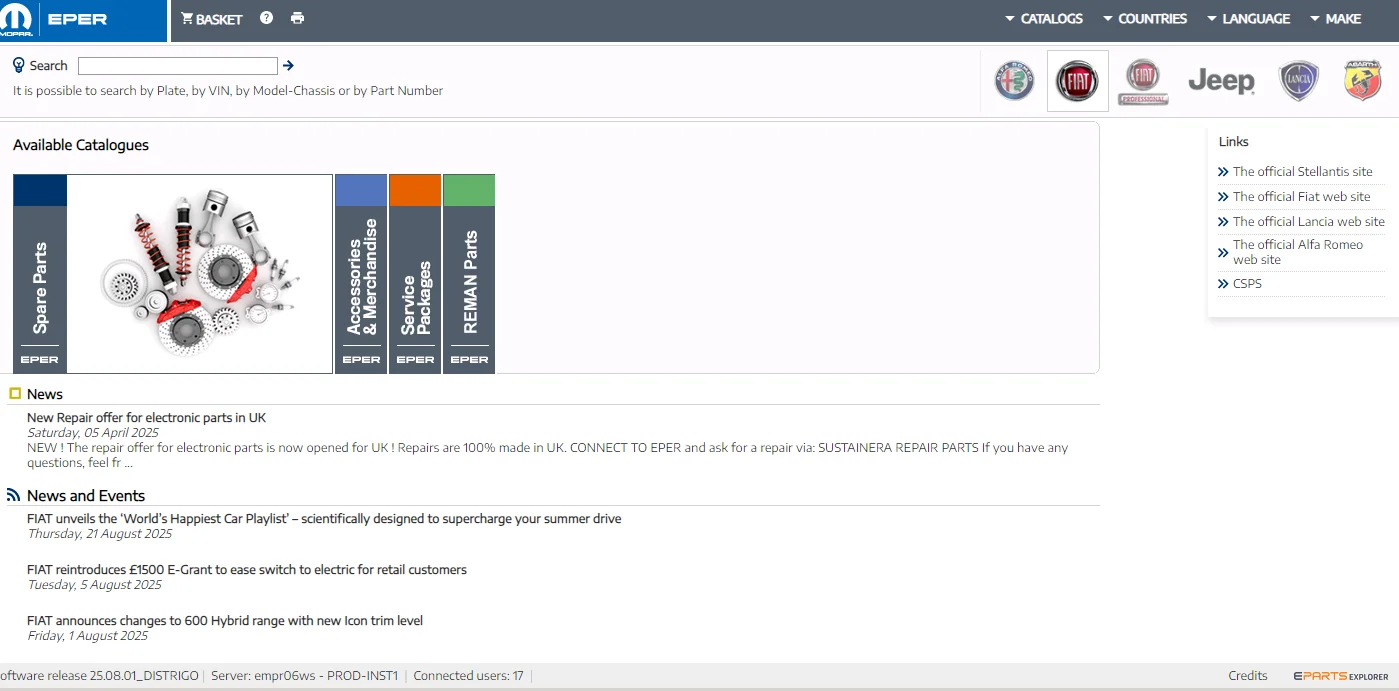Open the Accessories & Merchandise catalogue
This screenshot has height=691, width=1399.
(361, 274)
